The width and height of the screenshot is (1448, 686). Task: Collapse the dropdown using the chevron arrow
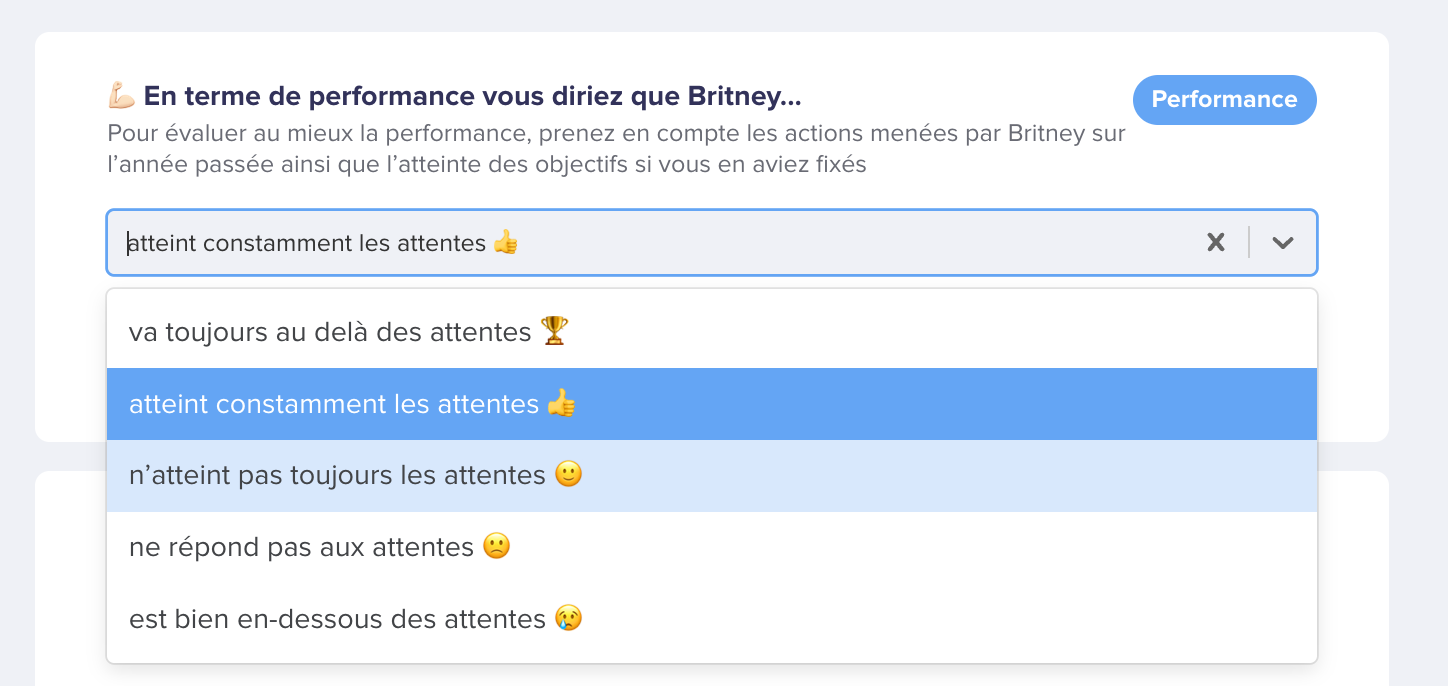(1283, 242)
